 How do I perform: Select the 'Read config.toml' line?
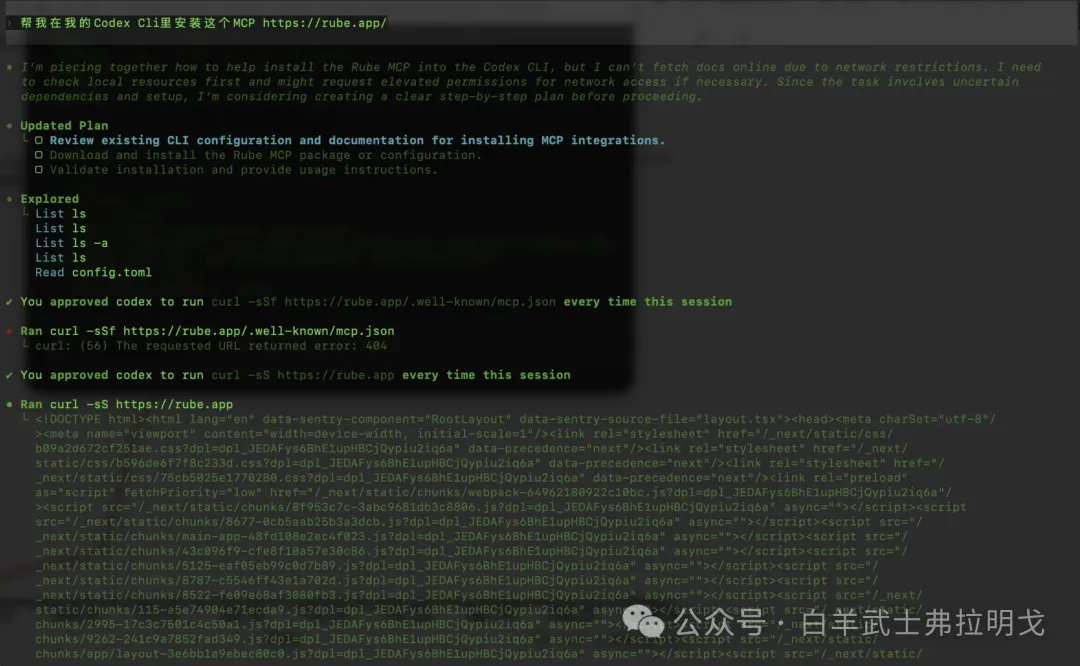pyautogui.click(x=94, y=272)
